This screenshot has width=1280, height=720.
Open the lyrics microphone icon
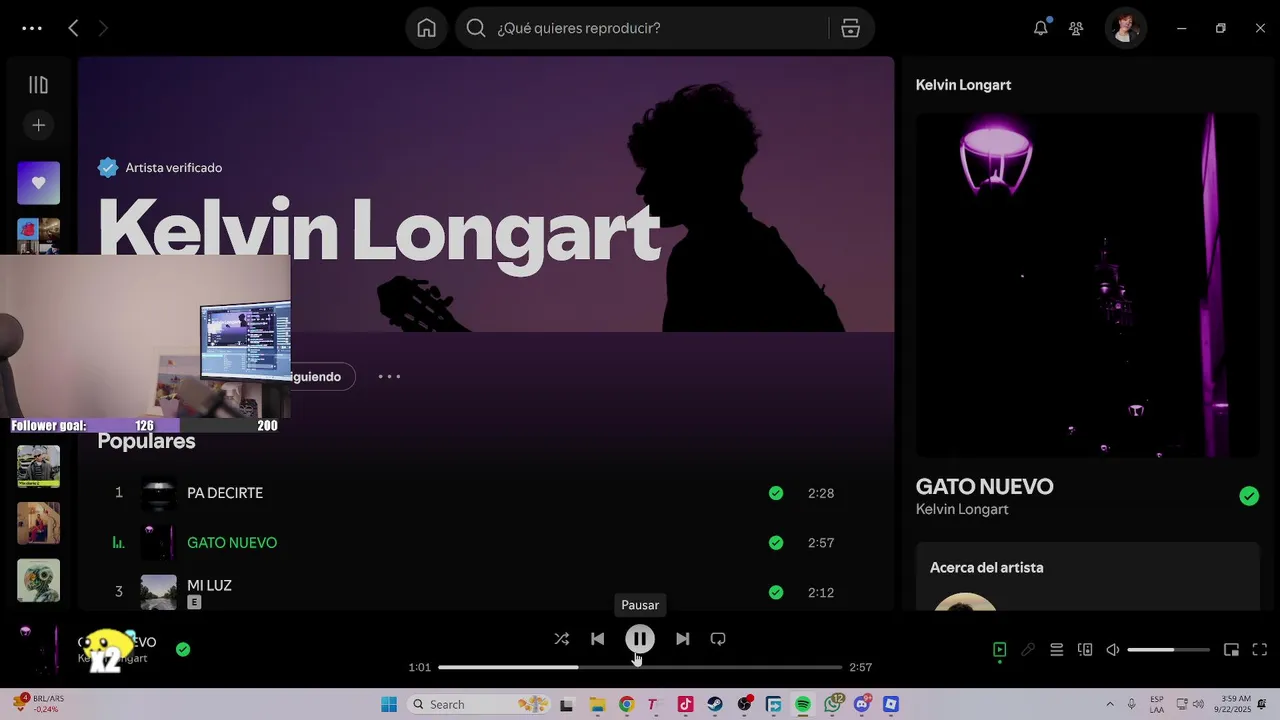(x=1028, y=650)
